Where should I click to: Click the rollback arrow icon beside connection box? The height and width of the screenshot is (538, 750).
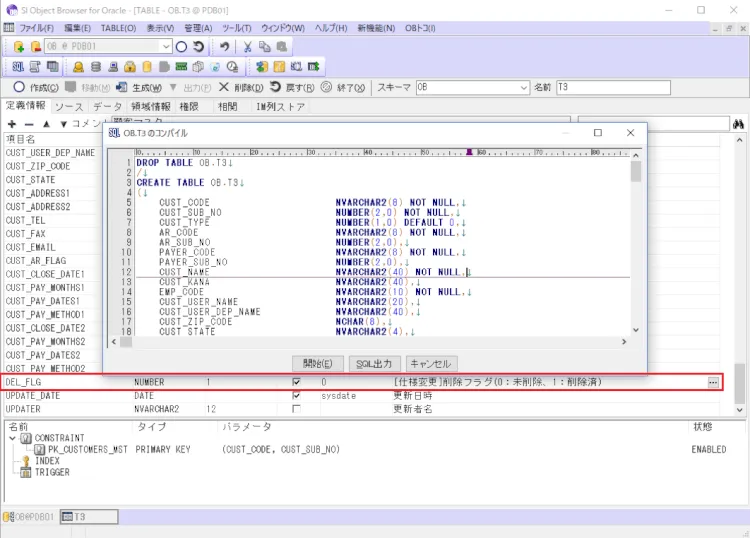point(199,46)
